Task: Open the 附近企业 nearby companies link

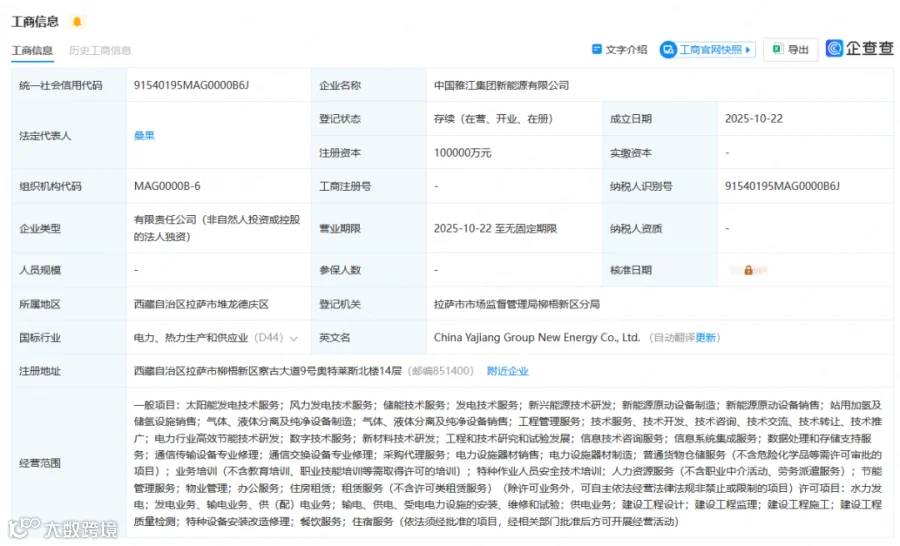Action: tap(507, 371)
